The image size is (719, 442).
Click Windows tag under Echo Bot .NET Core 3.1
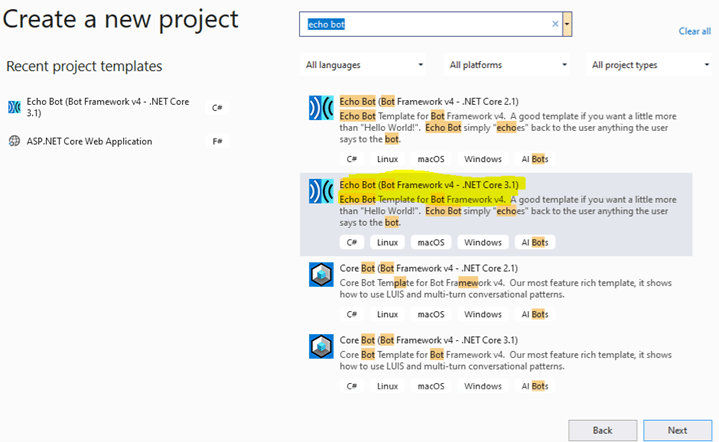[483, 243]
